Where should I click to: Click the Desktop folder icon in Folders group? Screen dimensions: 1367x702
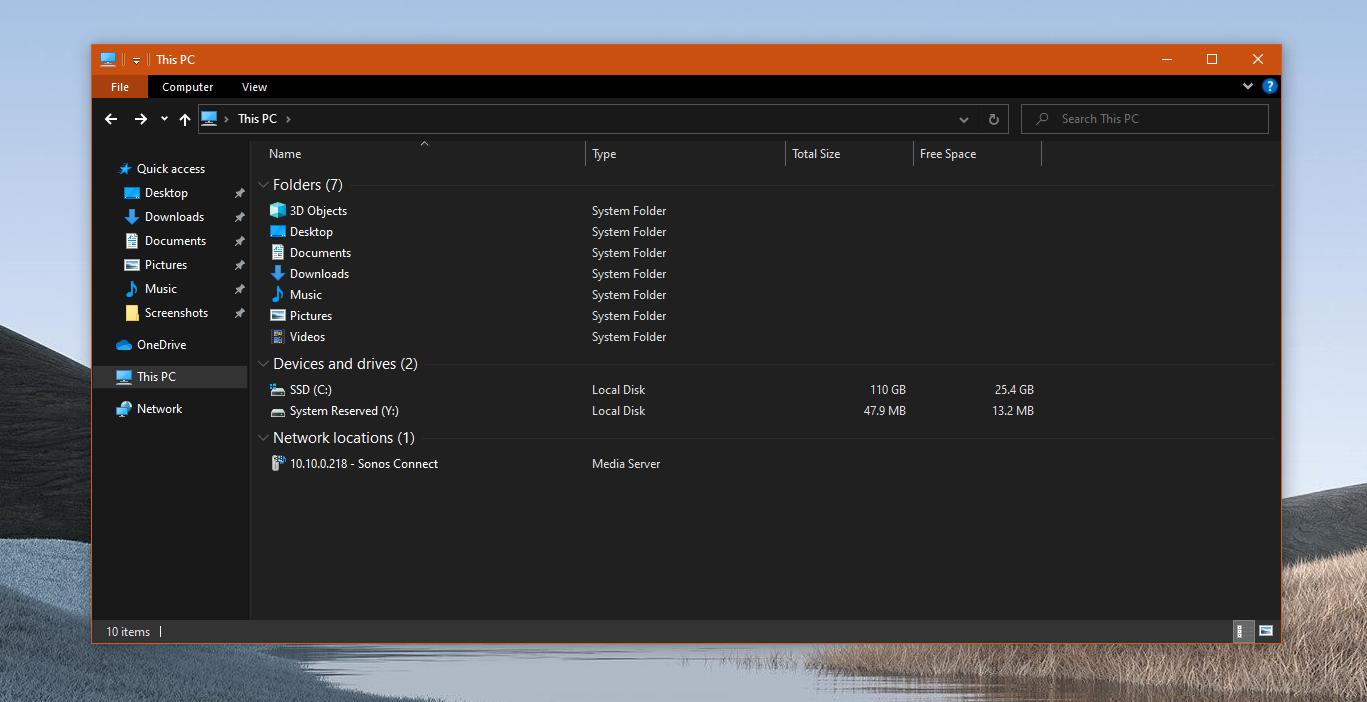(x=278, y=232)
